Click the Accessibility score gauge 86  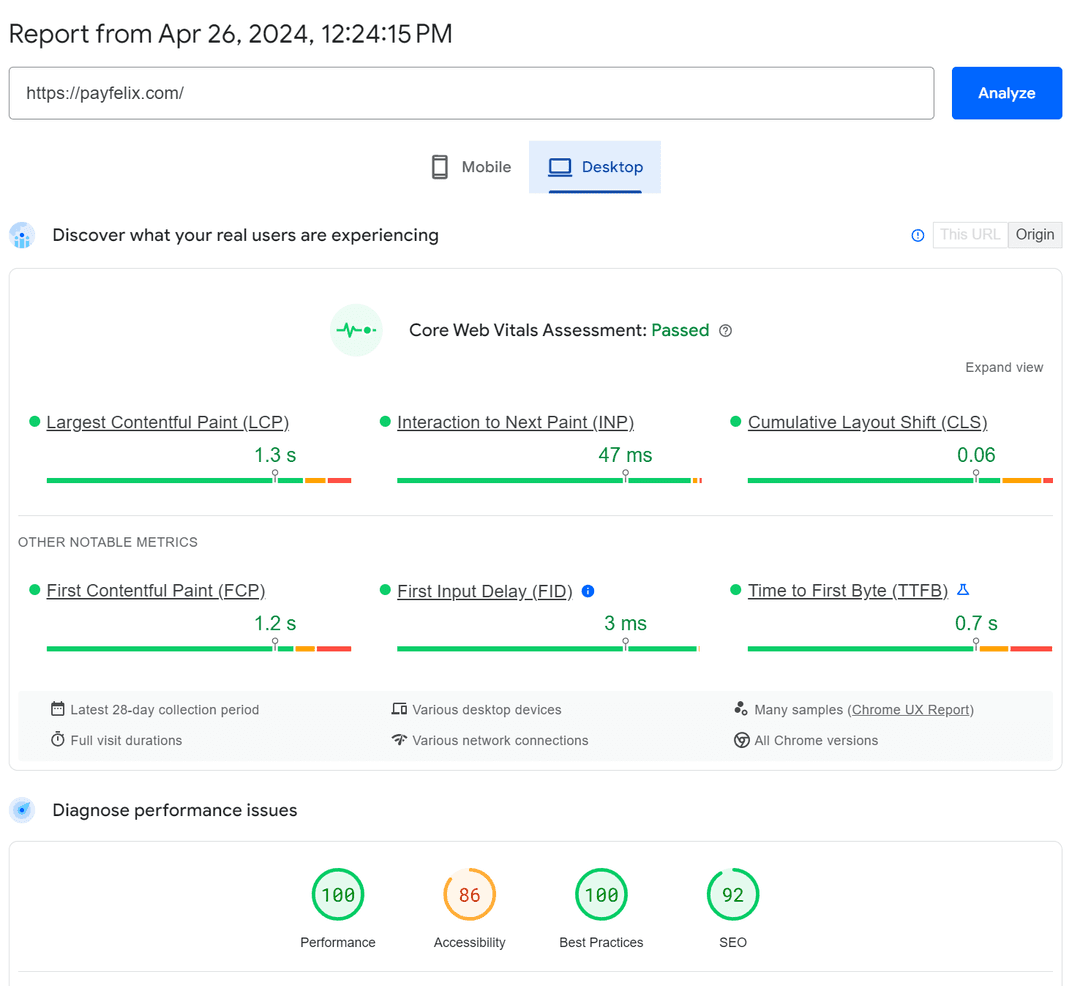click(x=469, y=894)
